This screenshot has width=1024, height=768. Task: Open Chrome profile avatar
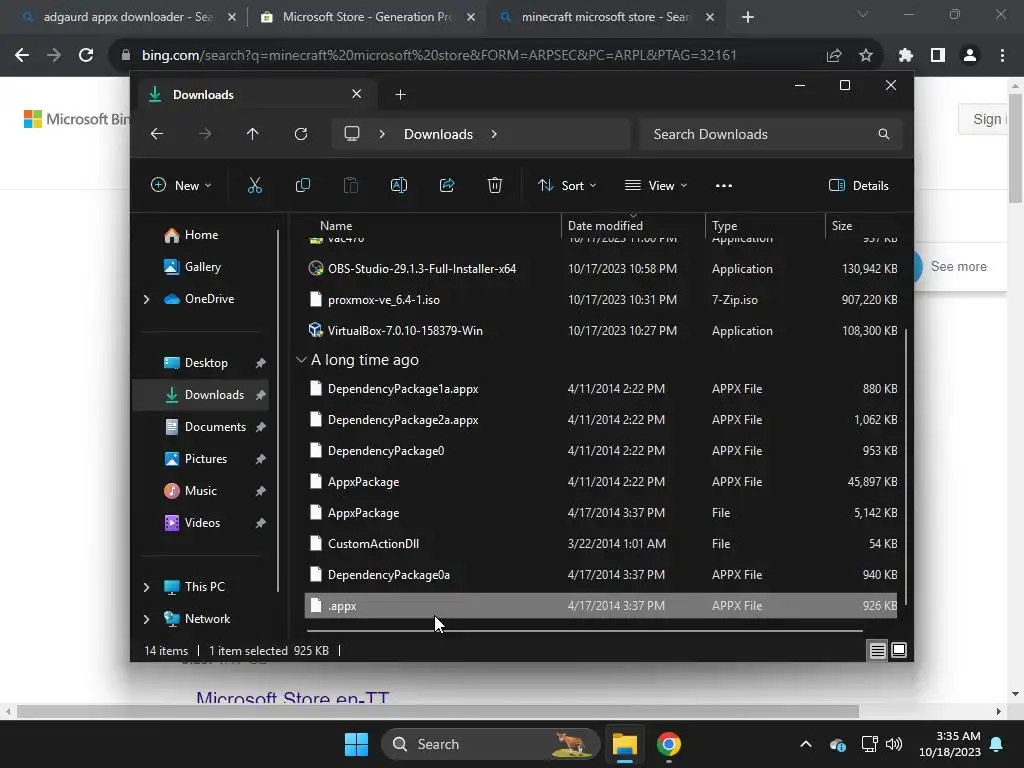(970, 56)
